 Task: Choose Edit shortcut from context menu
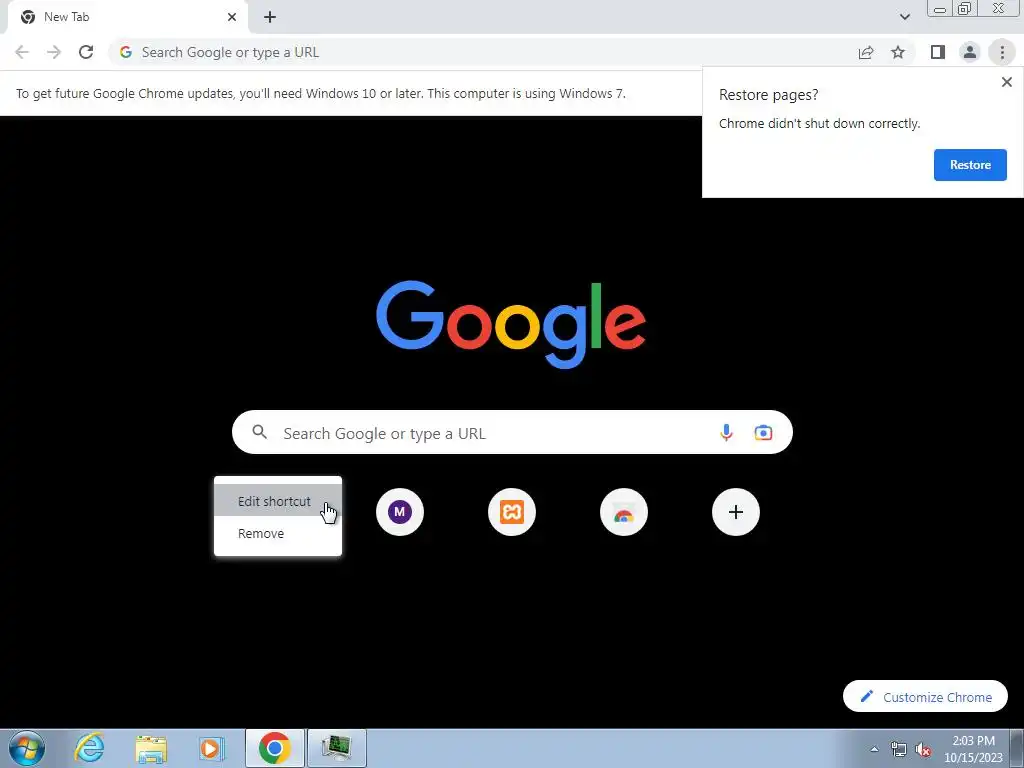(x=278, y=501)
